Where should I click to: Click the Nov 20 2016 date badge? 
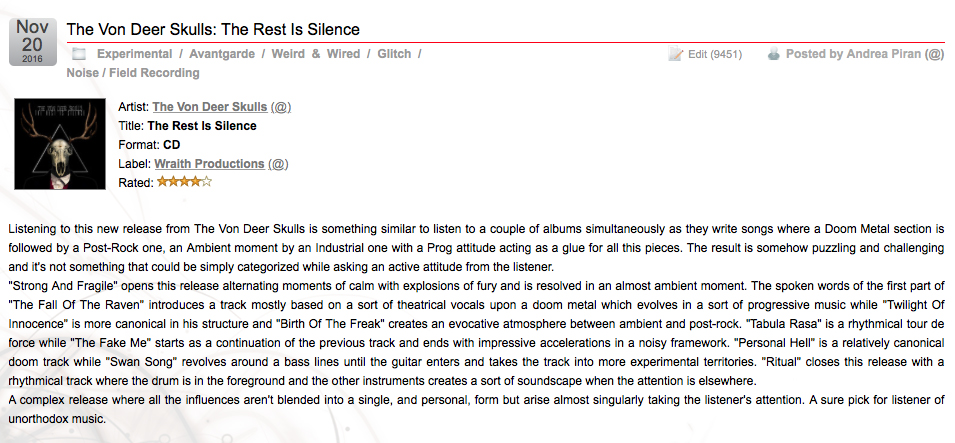point(33,41)
